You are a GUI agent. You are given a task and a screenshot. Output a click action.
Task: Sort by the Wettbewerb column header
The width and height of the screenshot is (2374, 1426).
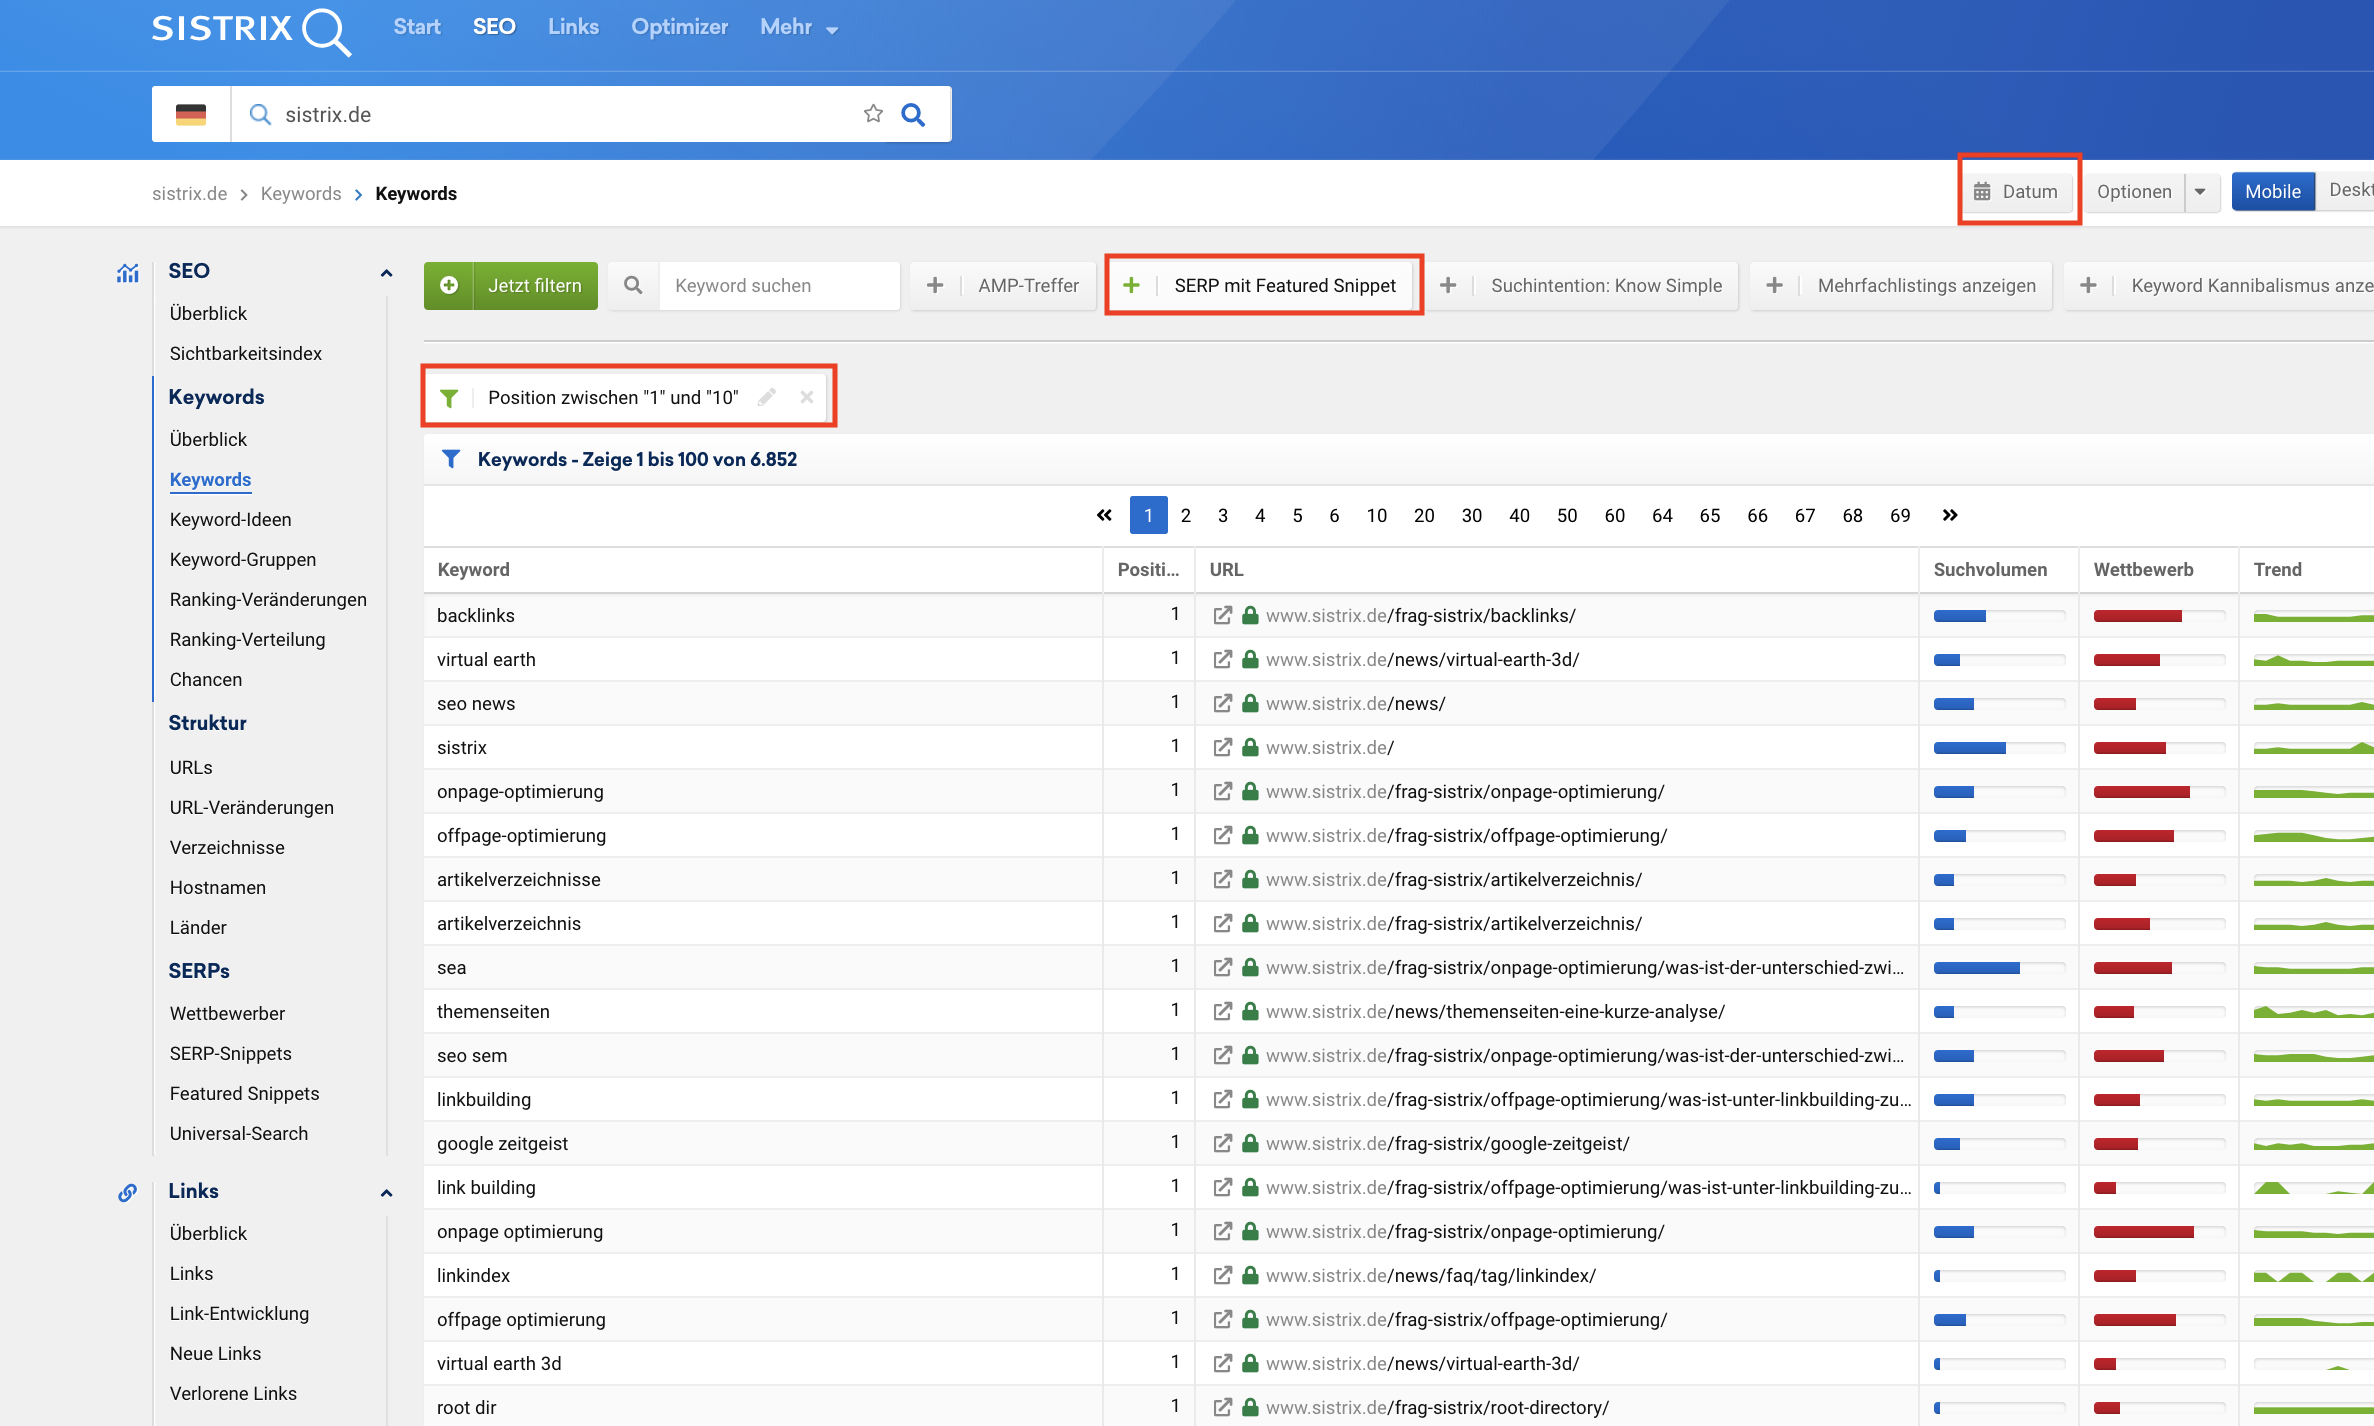(2143, 569)
